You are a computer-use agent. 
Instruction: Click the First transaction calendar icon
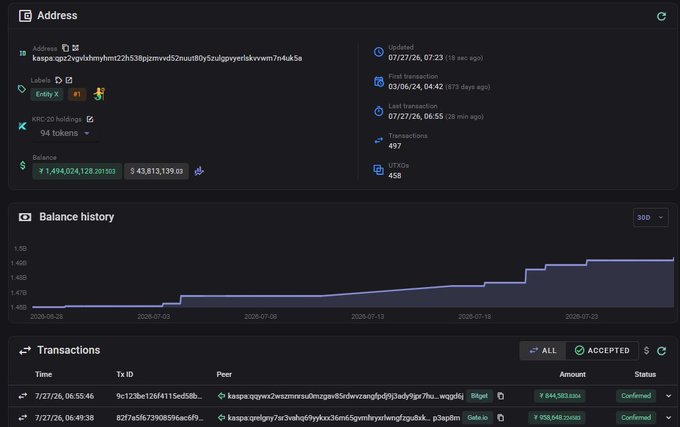click(379, 81)
